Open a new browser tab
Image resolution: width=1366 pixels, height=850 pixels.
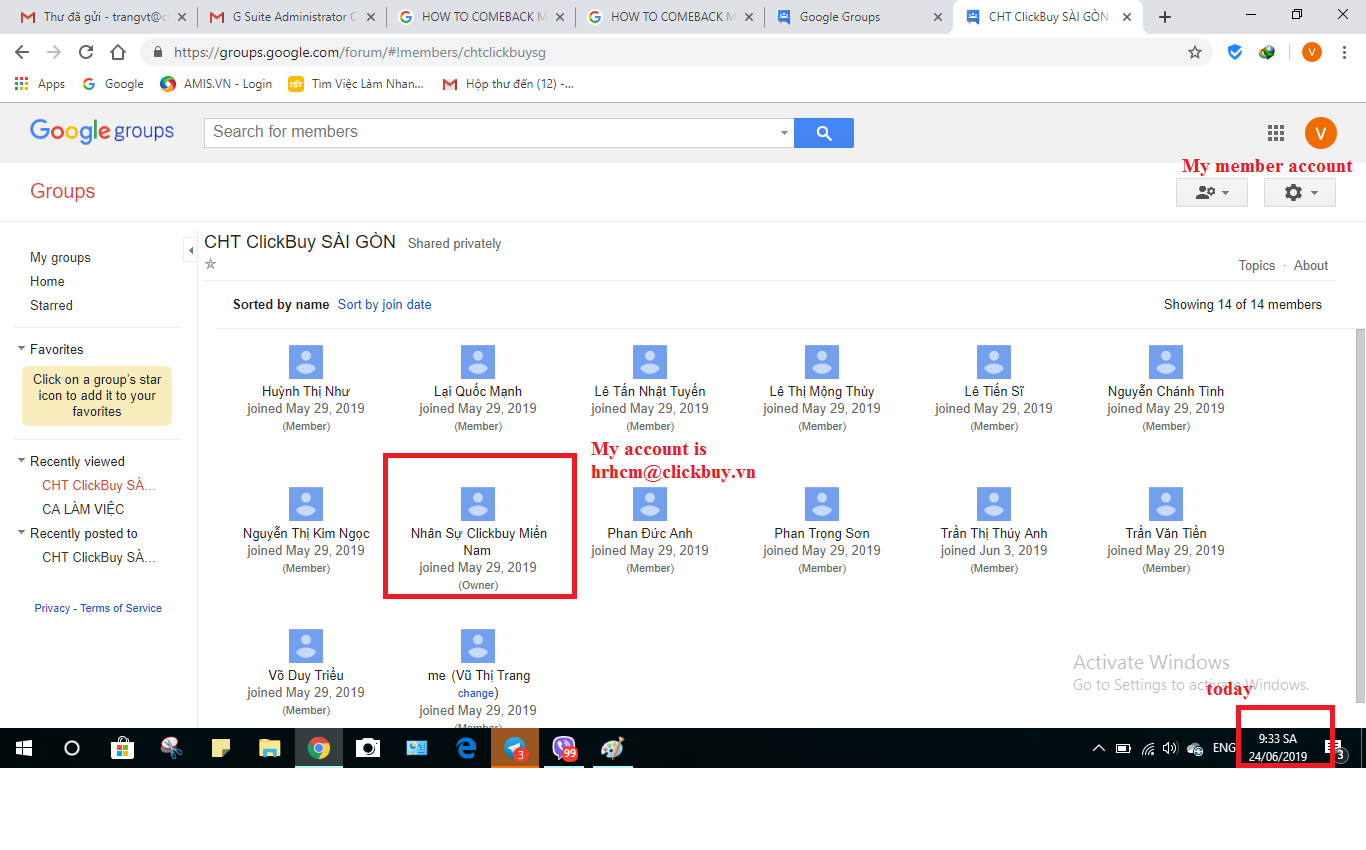click(x=1165, y=17)
